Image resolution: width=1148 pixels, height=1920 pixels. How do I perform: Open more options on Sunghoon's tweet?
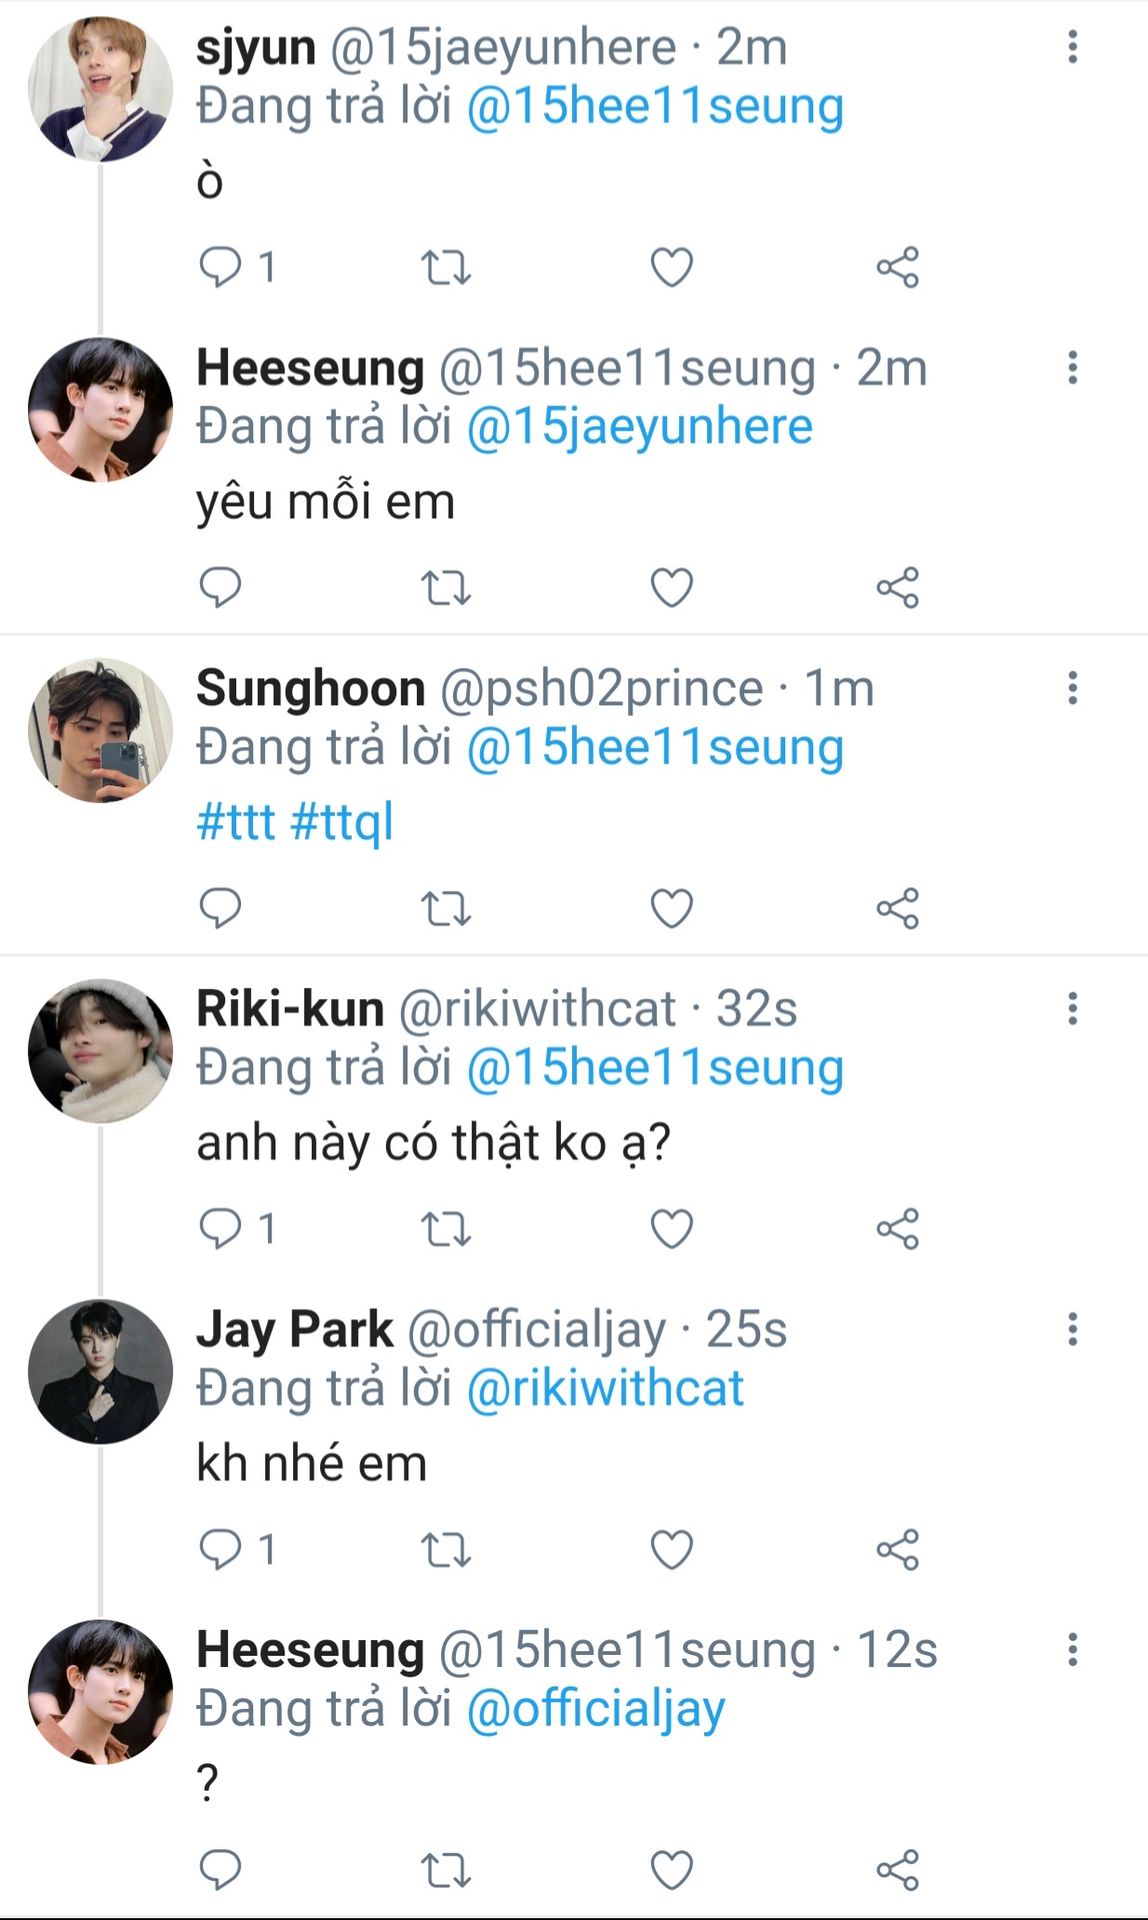point(1072,688)
